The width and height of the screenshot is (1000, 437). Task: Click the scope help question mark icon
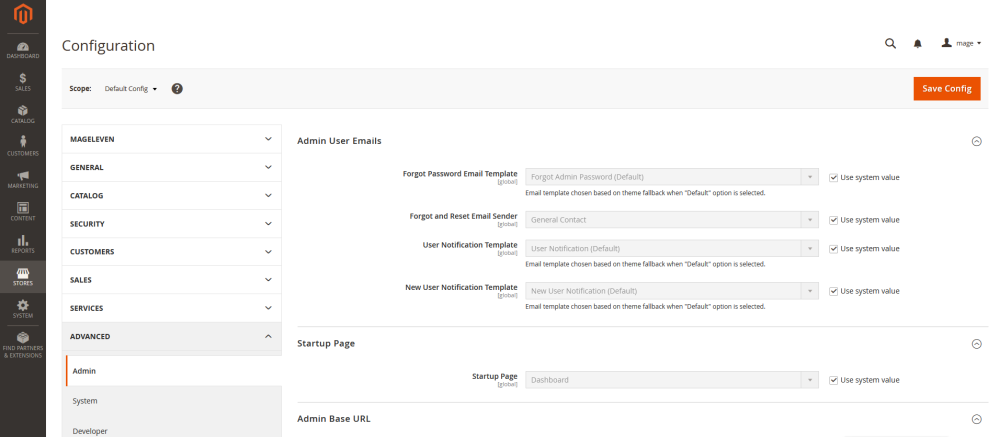pos(177,88)
